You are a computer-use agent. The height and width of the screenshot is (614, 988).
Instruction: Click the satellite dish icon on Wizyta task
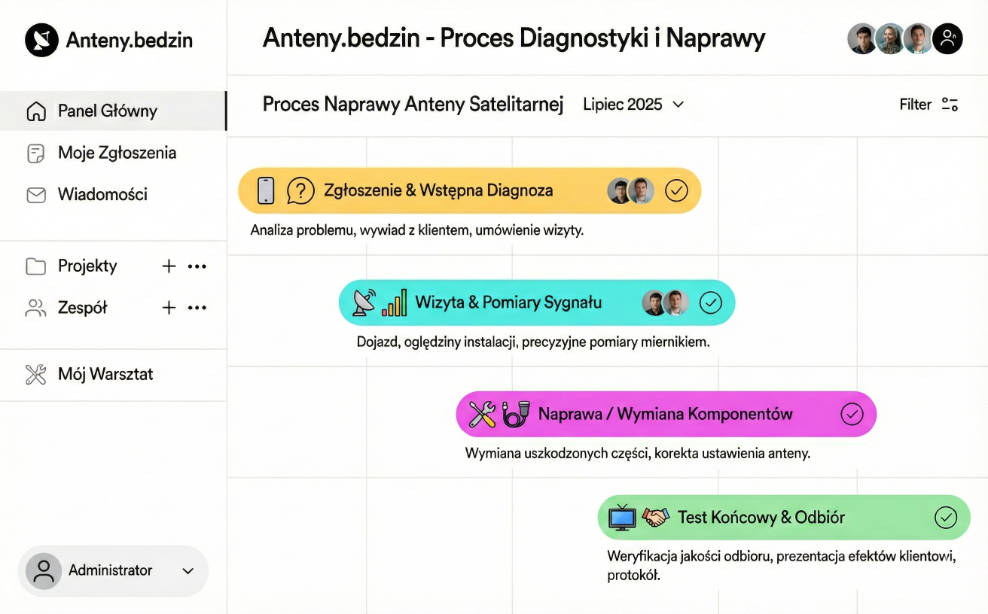[364, 303]
